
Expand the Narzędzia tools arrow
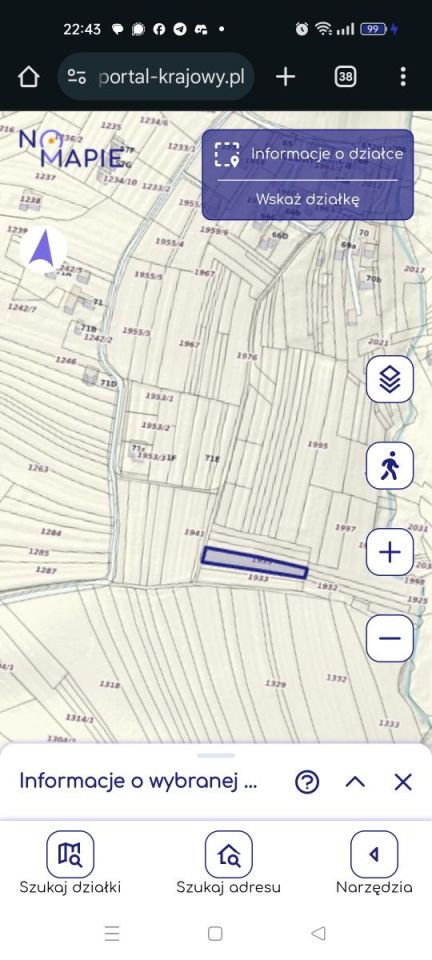coord(374,854)
